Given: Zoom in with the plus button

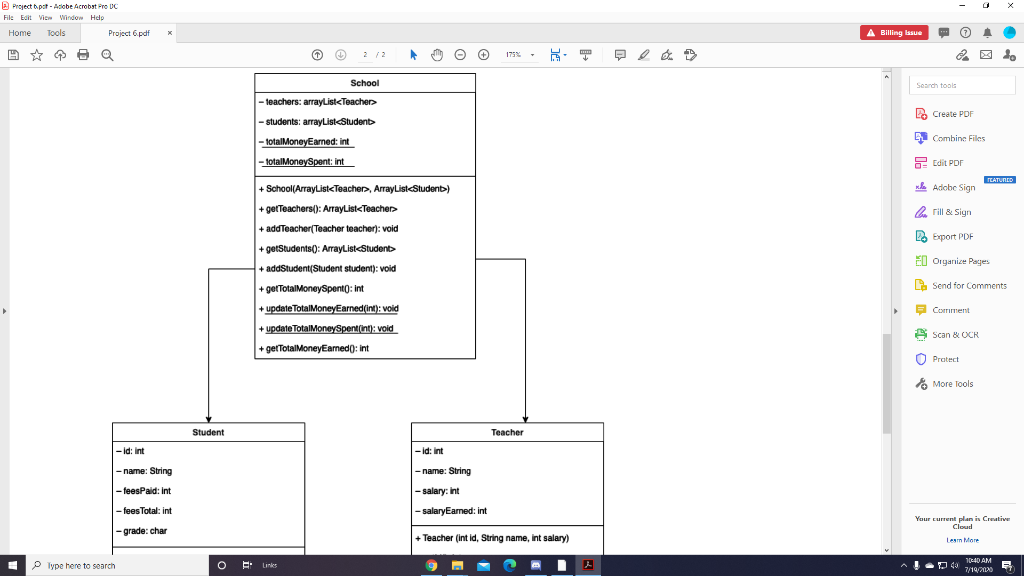Looking at the screenshot, I should pos(483,55).
